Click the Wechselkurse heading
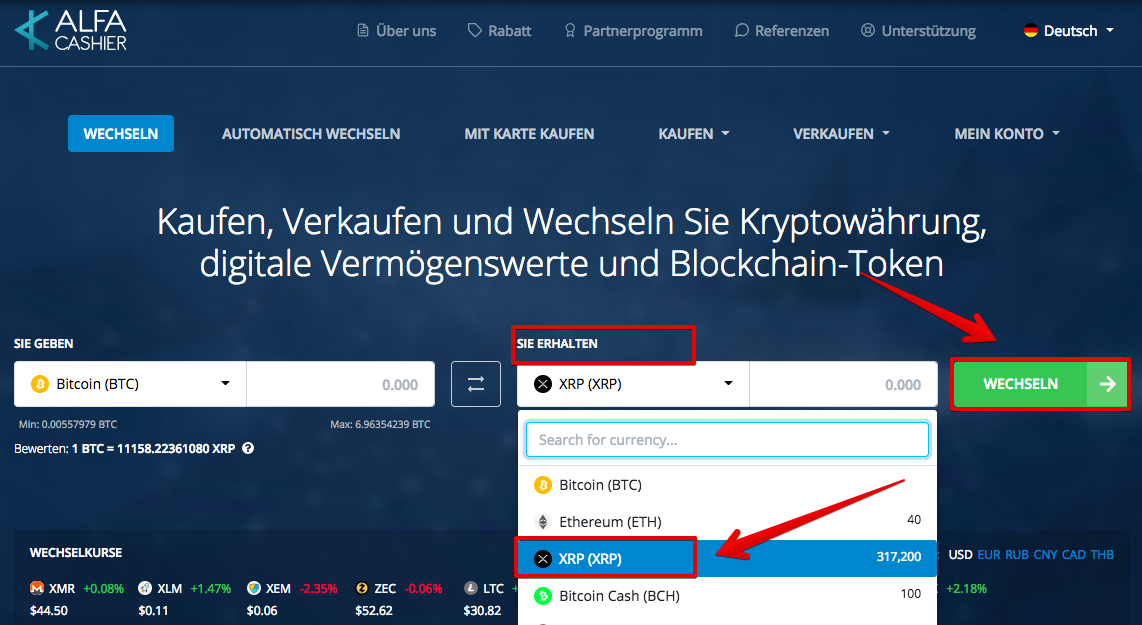The image size is (1142, 625). pyautogui.click(x=76, y=553)
